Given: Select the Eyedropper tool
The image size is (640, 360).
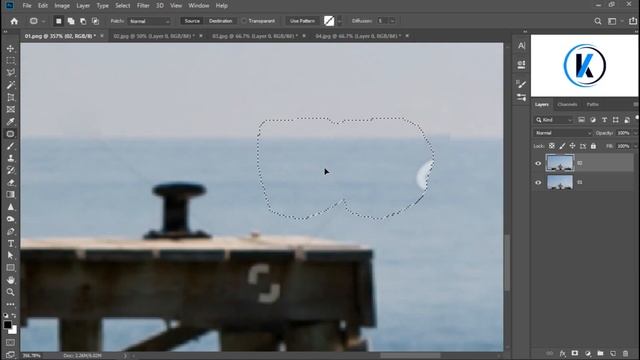Looking at the screenshot, I should (x=11, y=122).
